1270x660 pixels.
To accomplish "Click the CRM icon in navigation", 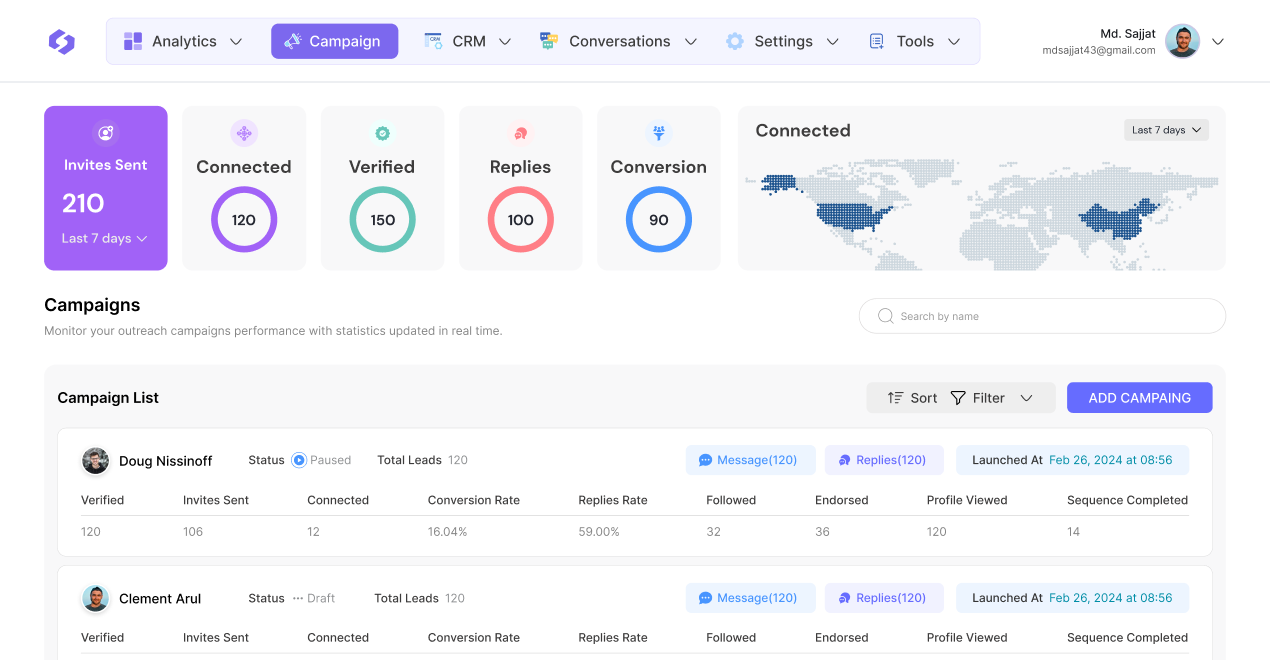I will (433, 41).
